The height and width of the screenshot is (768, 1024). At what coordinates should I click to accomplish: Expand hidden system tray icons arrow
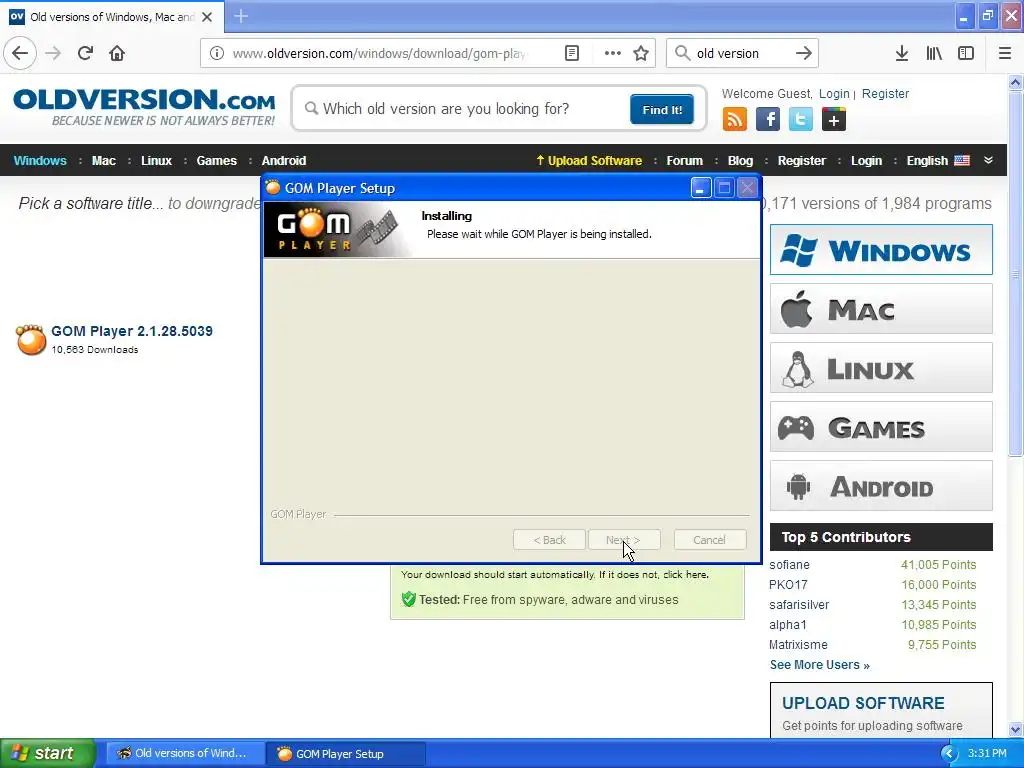coord(949,753)
